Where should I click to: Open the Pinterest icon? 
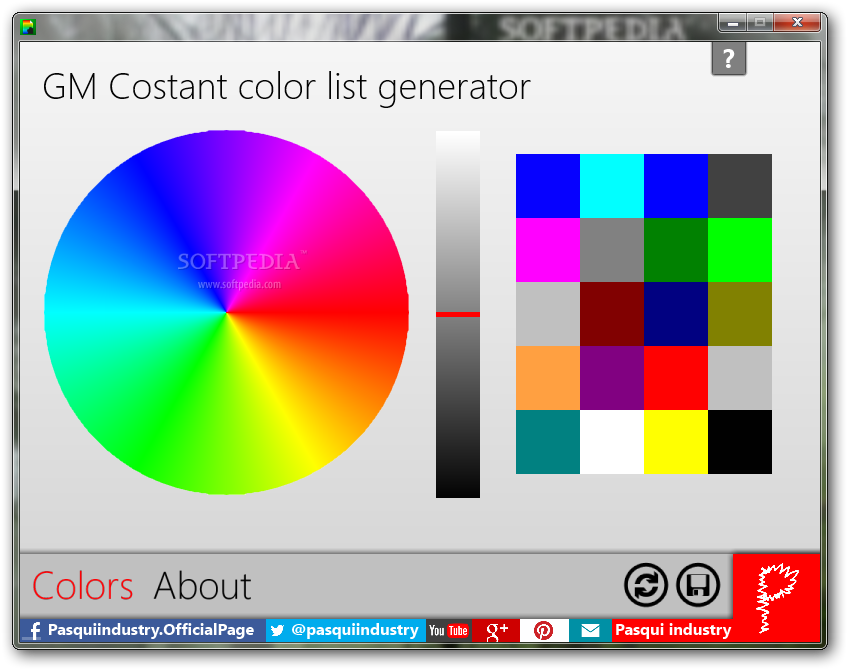[544, 630]
